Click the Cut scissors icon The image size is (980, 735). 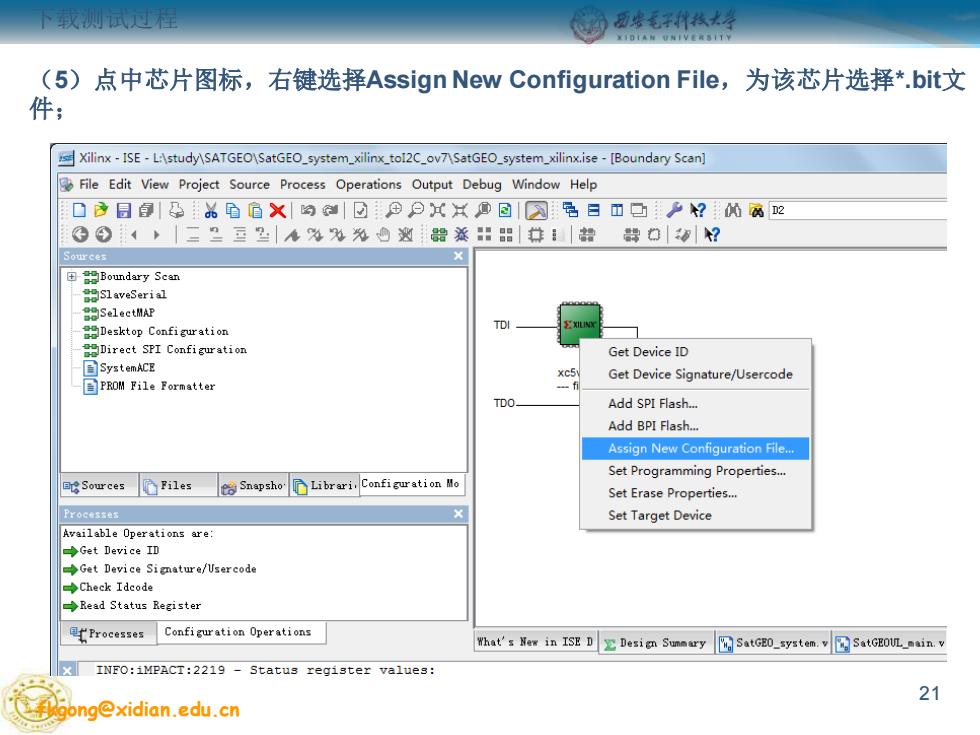pyautogui.click(x=211, y=210)
